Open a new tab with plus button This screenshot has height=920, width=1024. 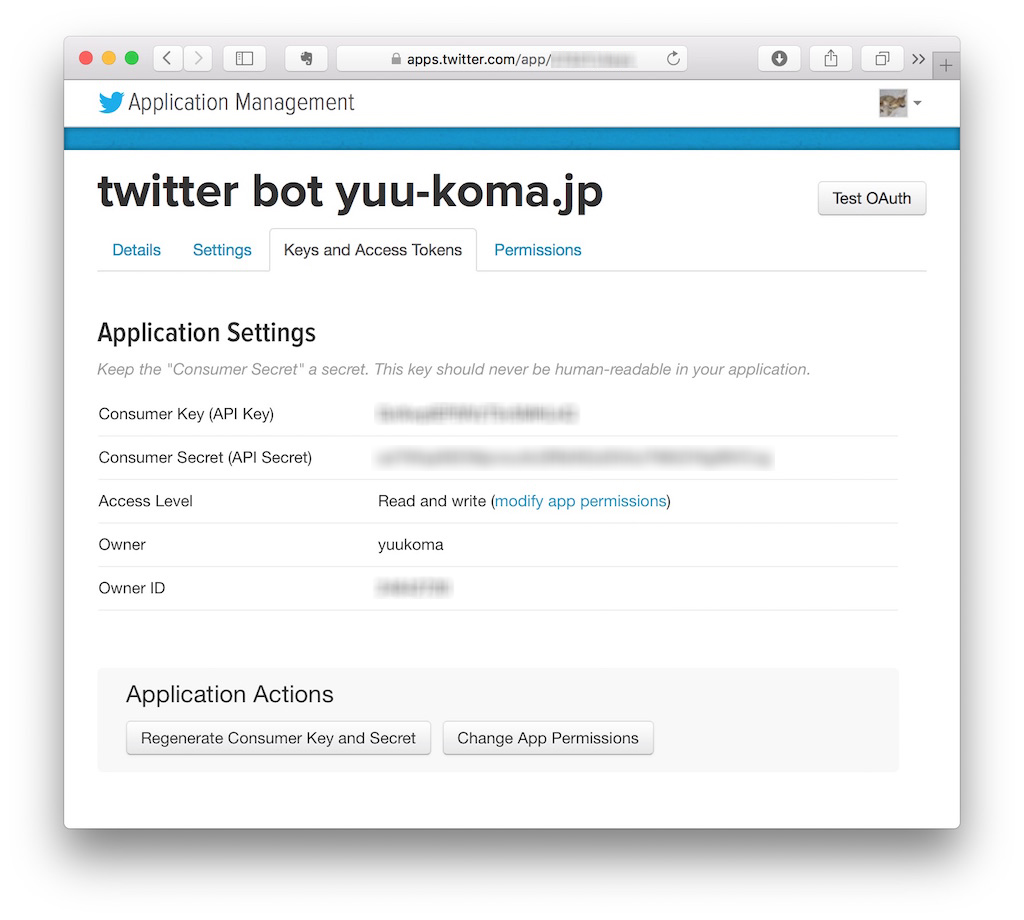[x=946, y=65]
